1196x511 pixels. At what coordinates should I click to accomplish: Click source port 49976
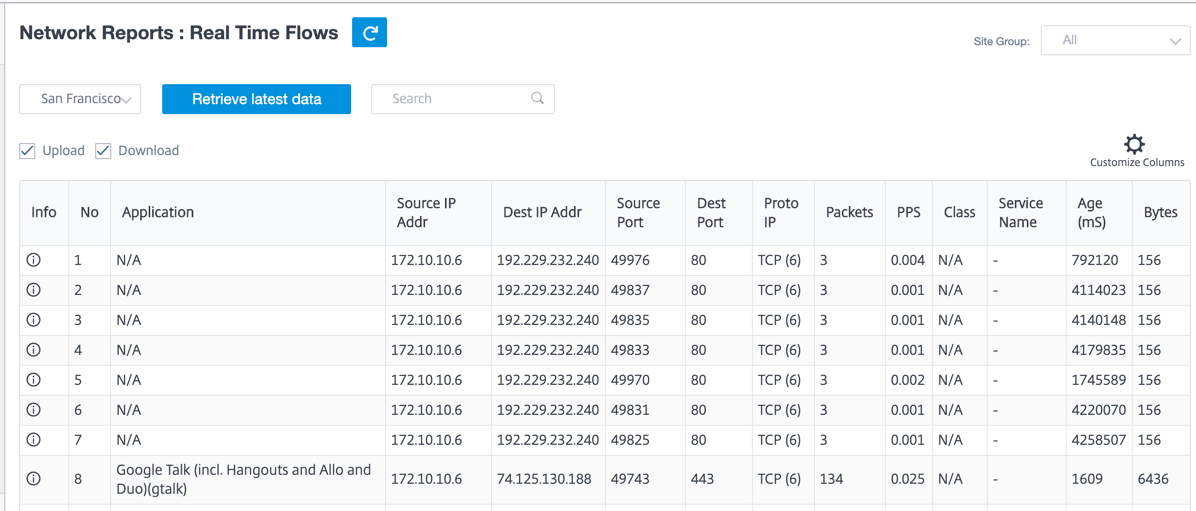click(631, 260)
